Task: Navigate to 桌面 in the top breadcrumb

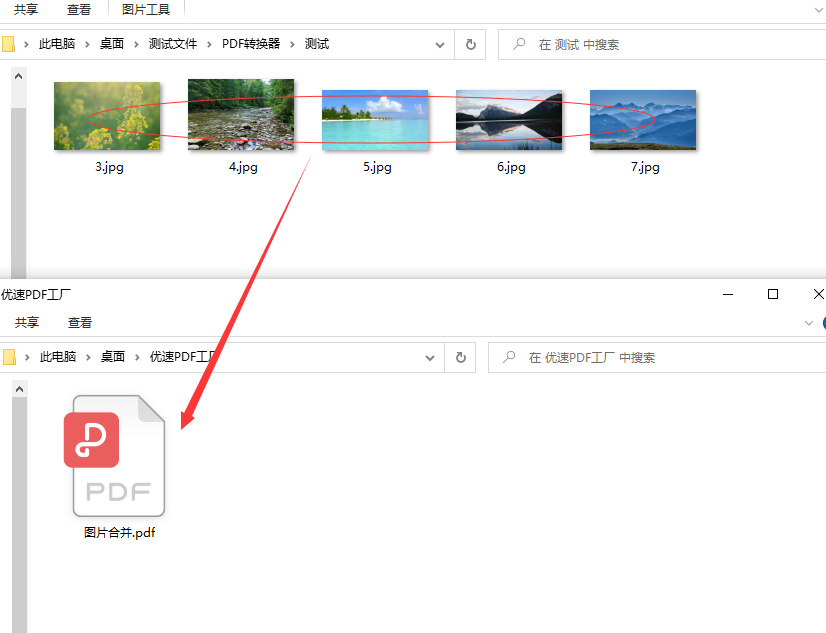Action: tap(112, 44)
